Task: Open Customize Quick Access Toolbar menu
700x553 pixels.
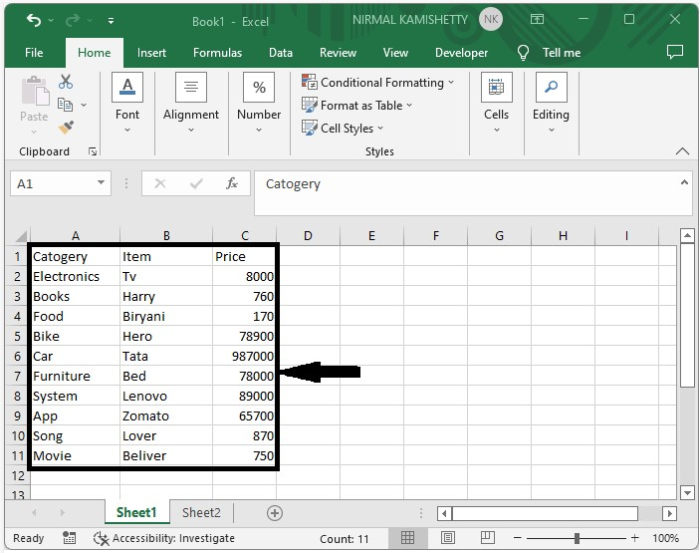Action: point(111,21)
